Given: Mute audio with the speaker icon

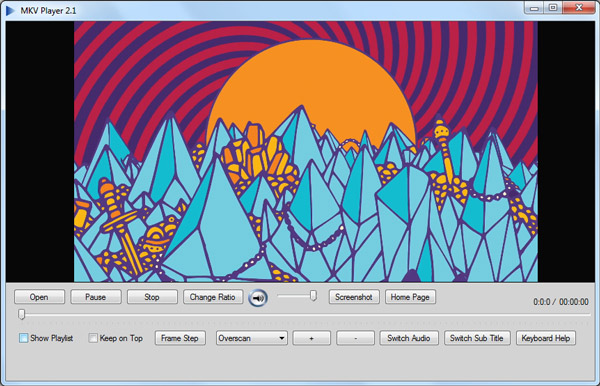Looking at the screenshot, I should tap(258, 298).
